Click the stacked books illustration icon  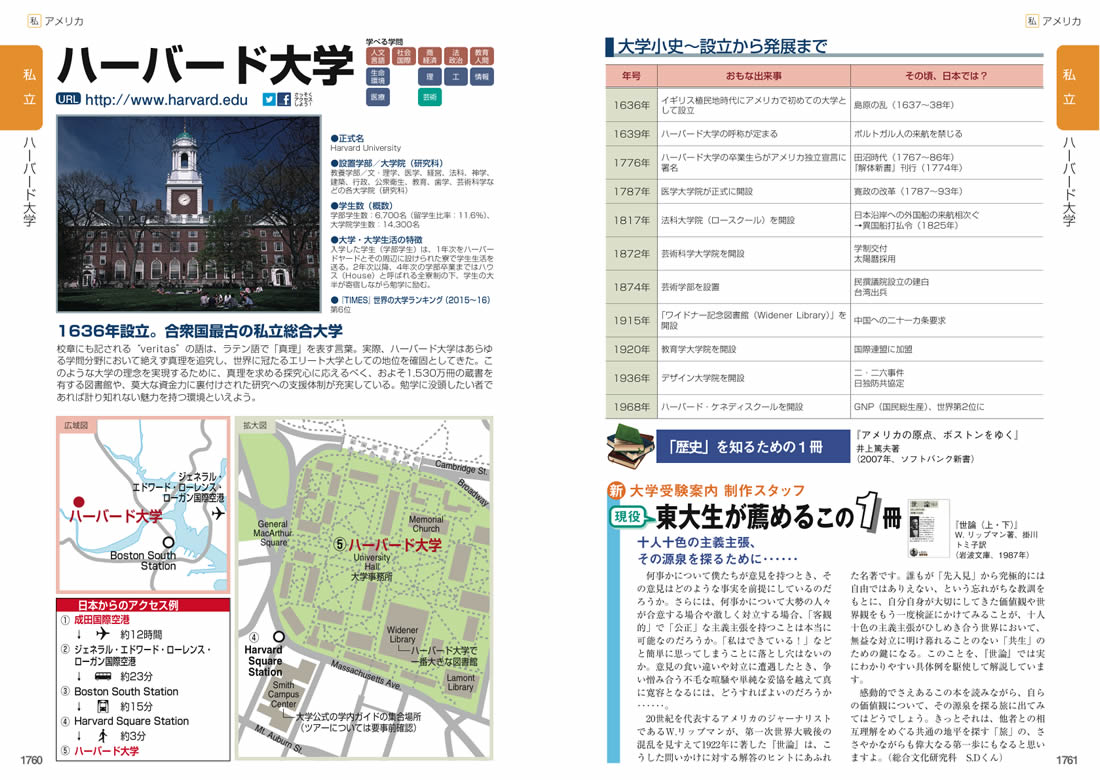coord(629,446)
